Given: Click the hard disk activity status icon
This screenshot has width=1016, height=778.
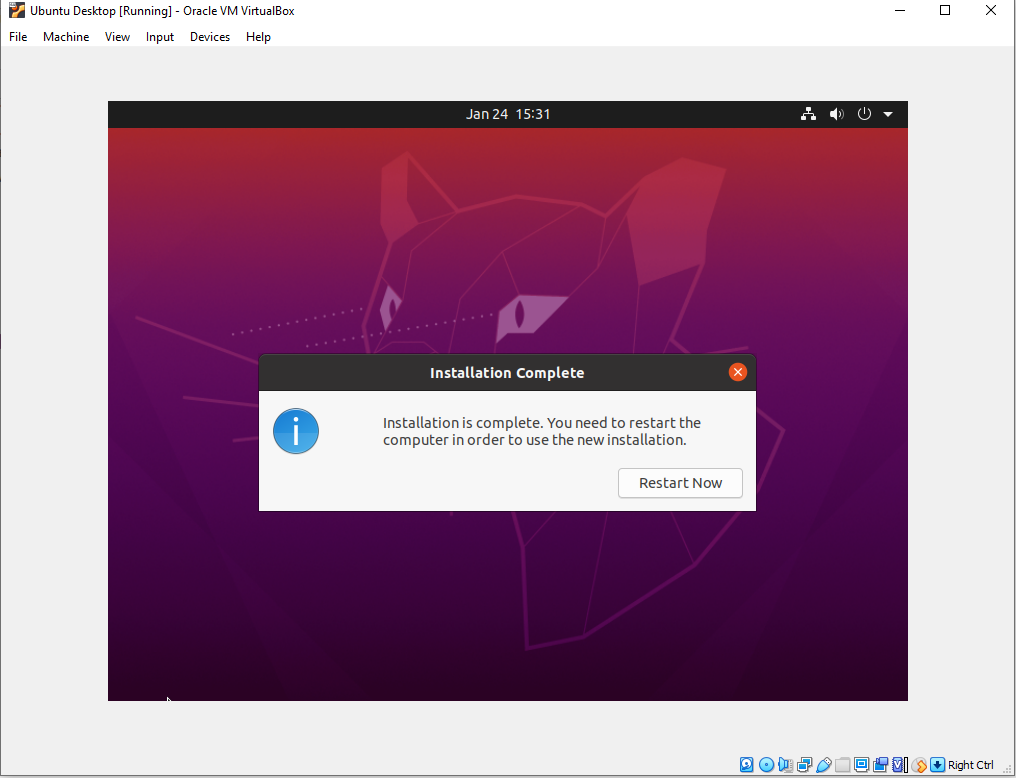Looking at the screenshot, I should click(x=746, y=765).
